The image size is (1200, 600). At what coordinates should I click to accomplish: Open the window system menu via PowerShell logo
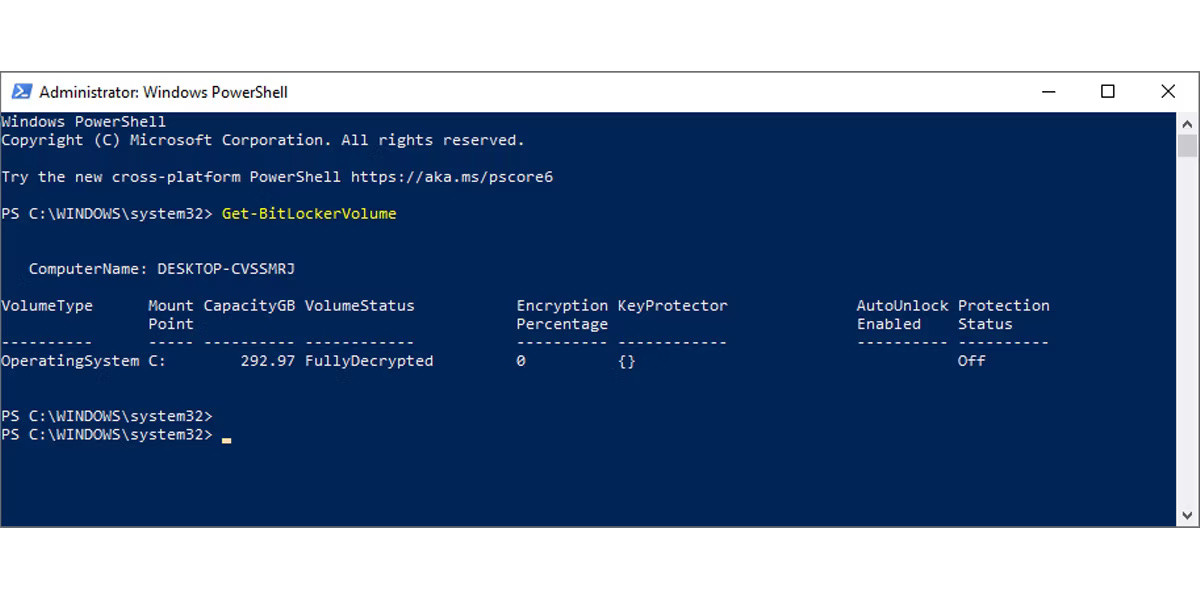[21, 91]
